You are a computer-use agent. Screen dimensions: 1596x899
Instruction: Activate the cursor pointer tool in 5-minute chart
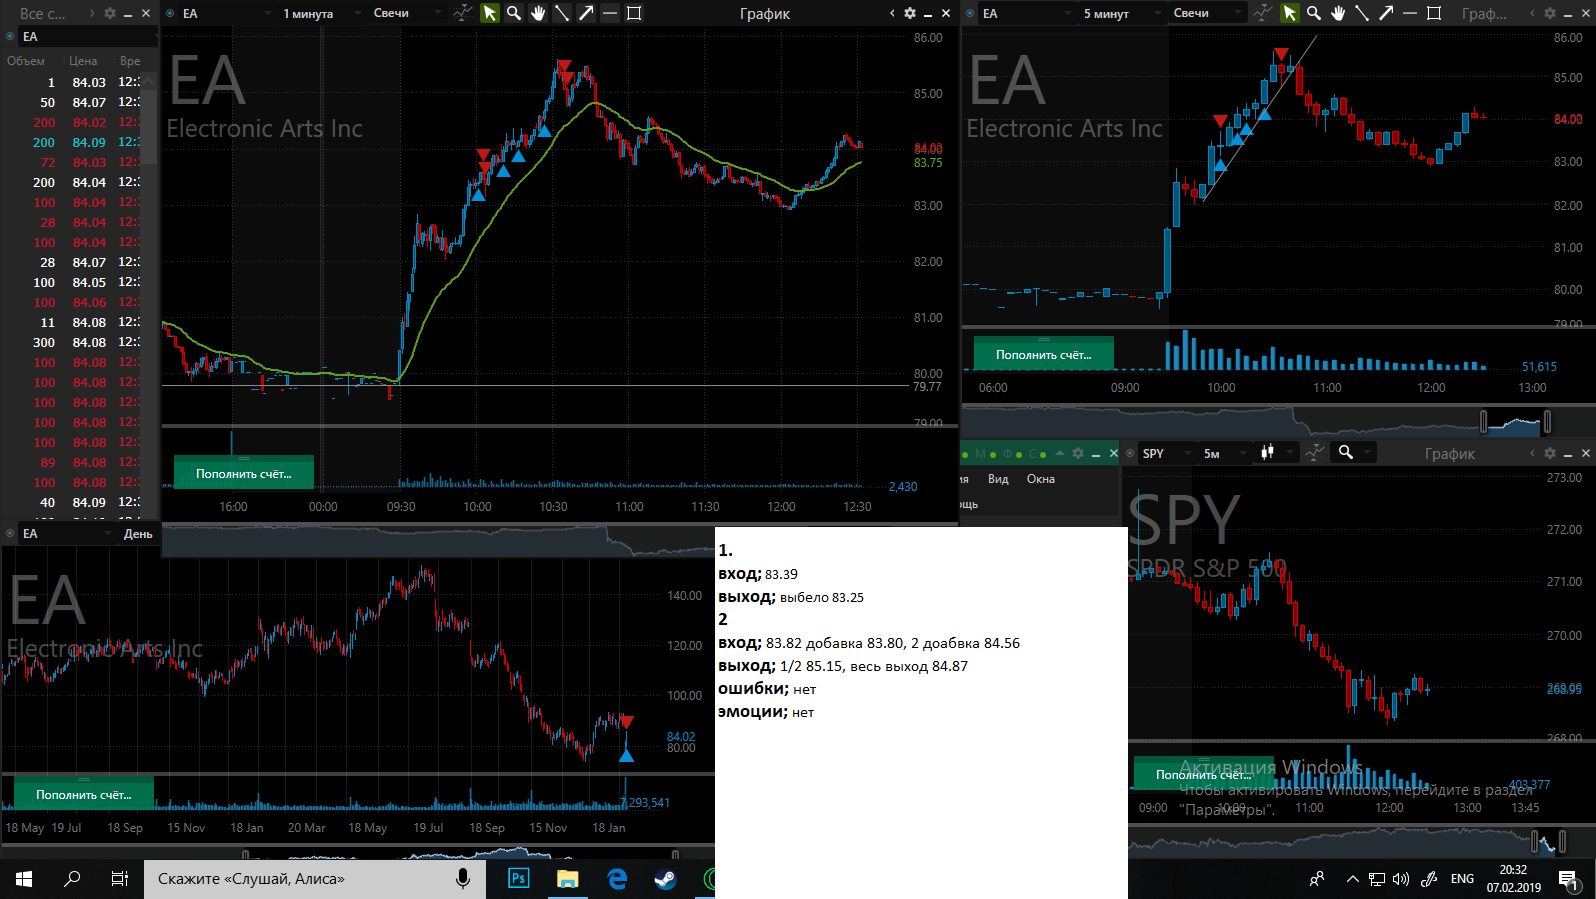1290,13
